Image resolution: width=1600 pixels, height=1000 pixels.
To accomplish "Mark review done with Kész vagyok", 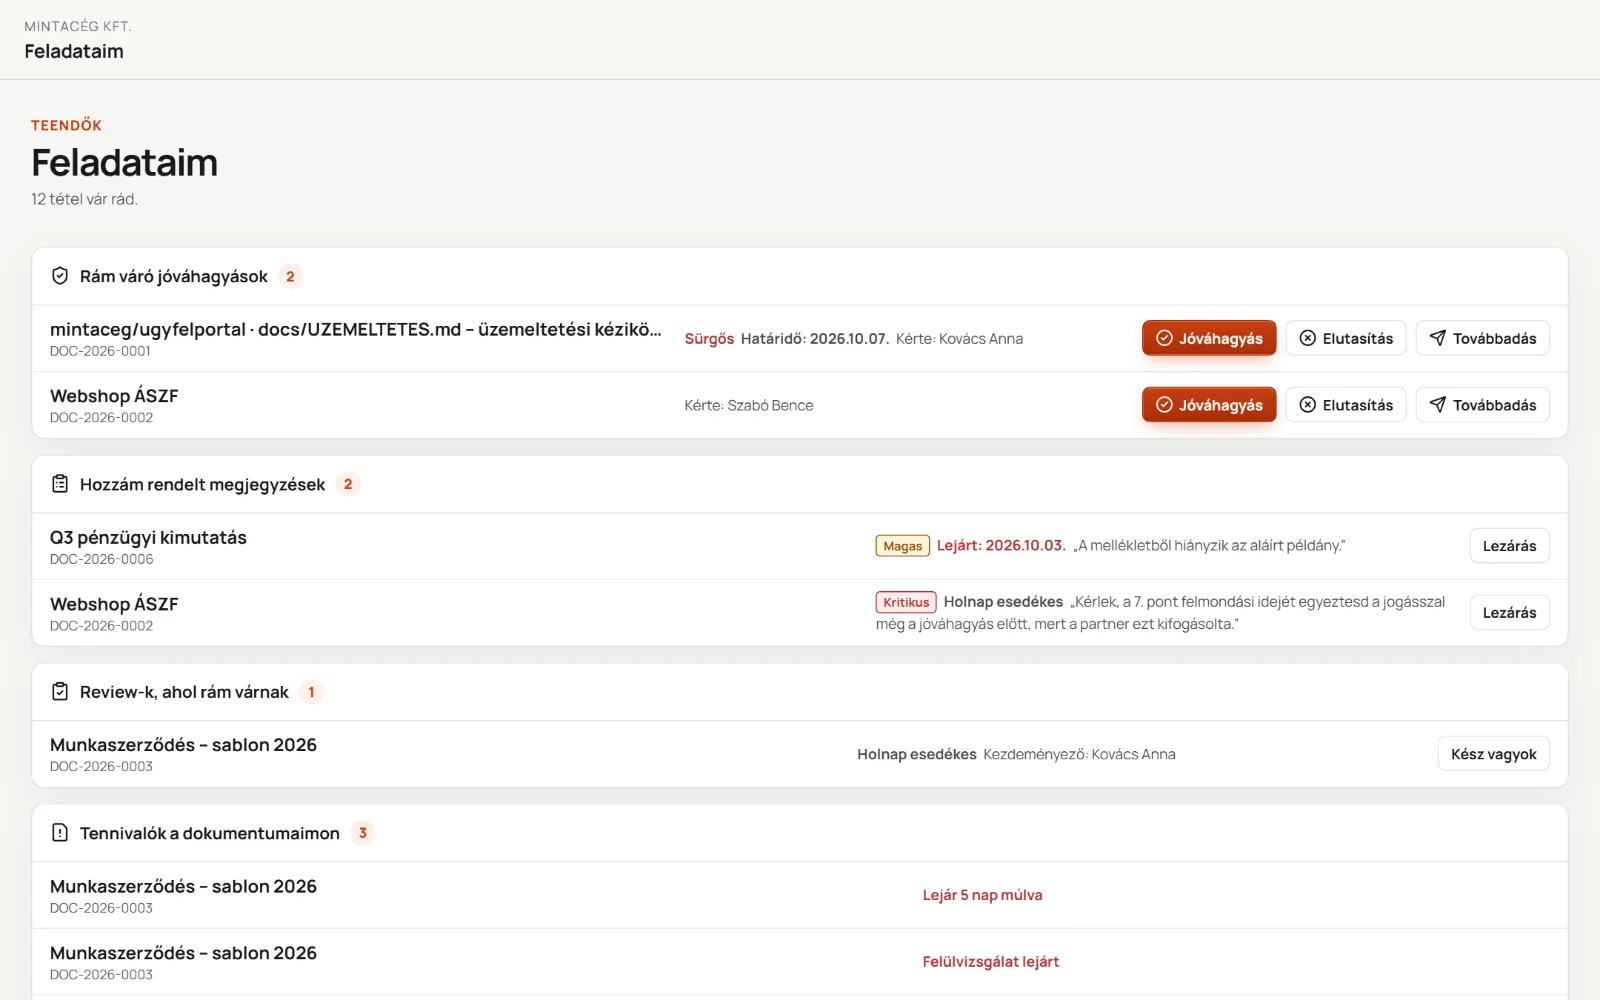I will click(x=1493, y=754).
